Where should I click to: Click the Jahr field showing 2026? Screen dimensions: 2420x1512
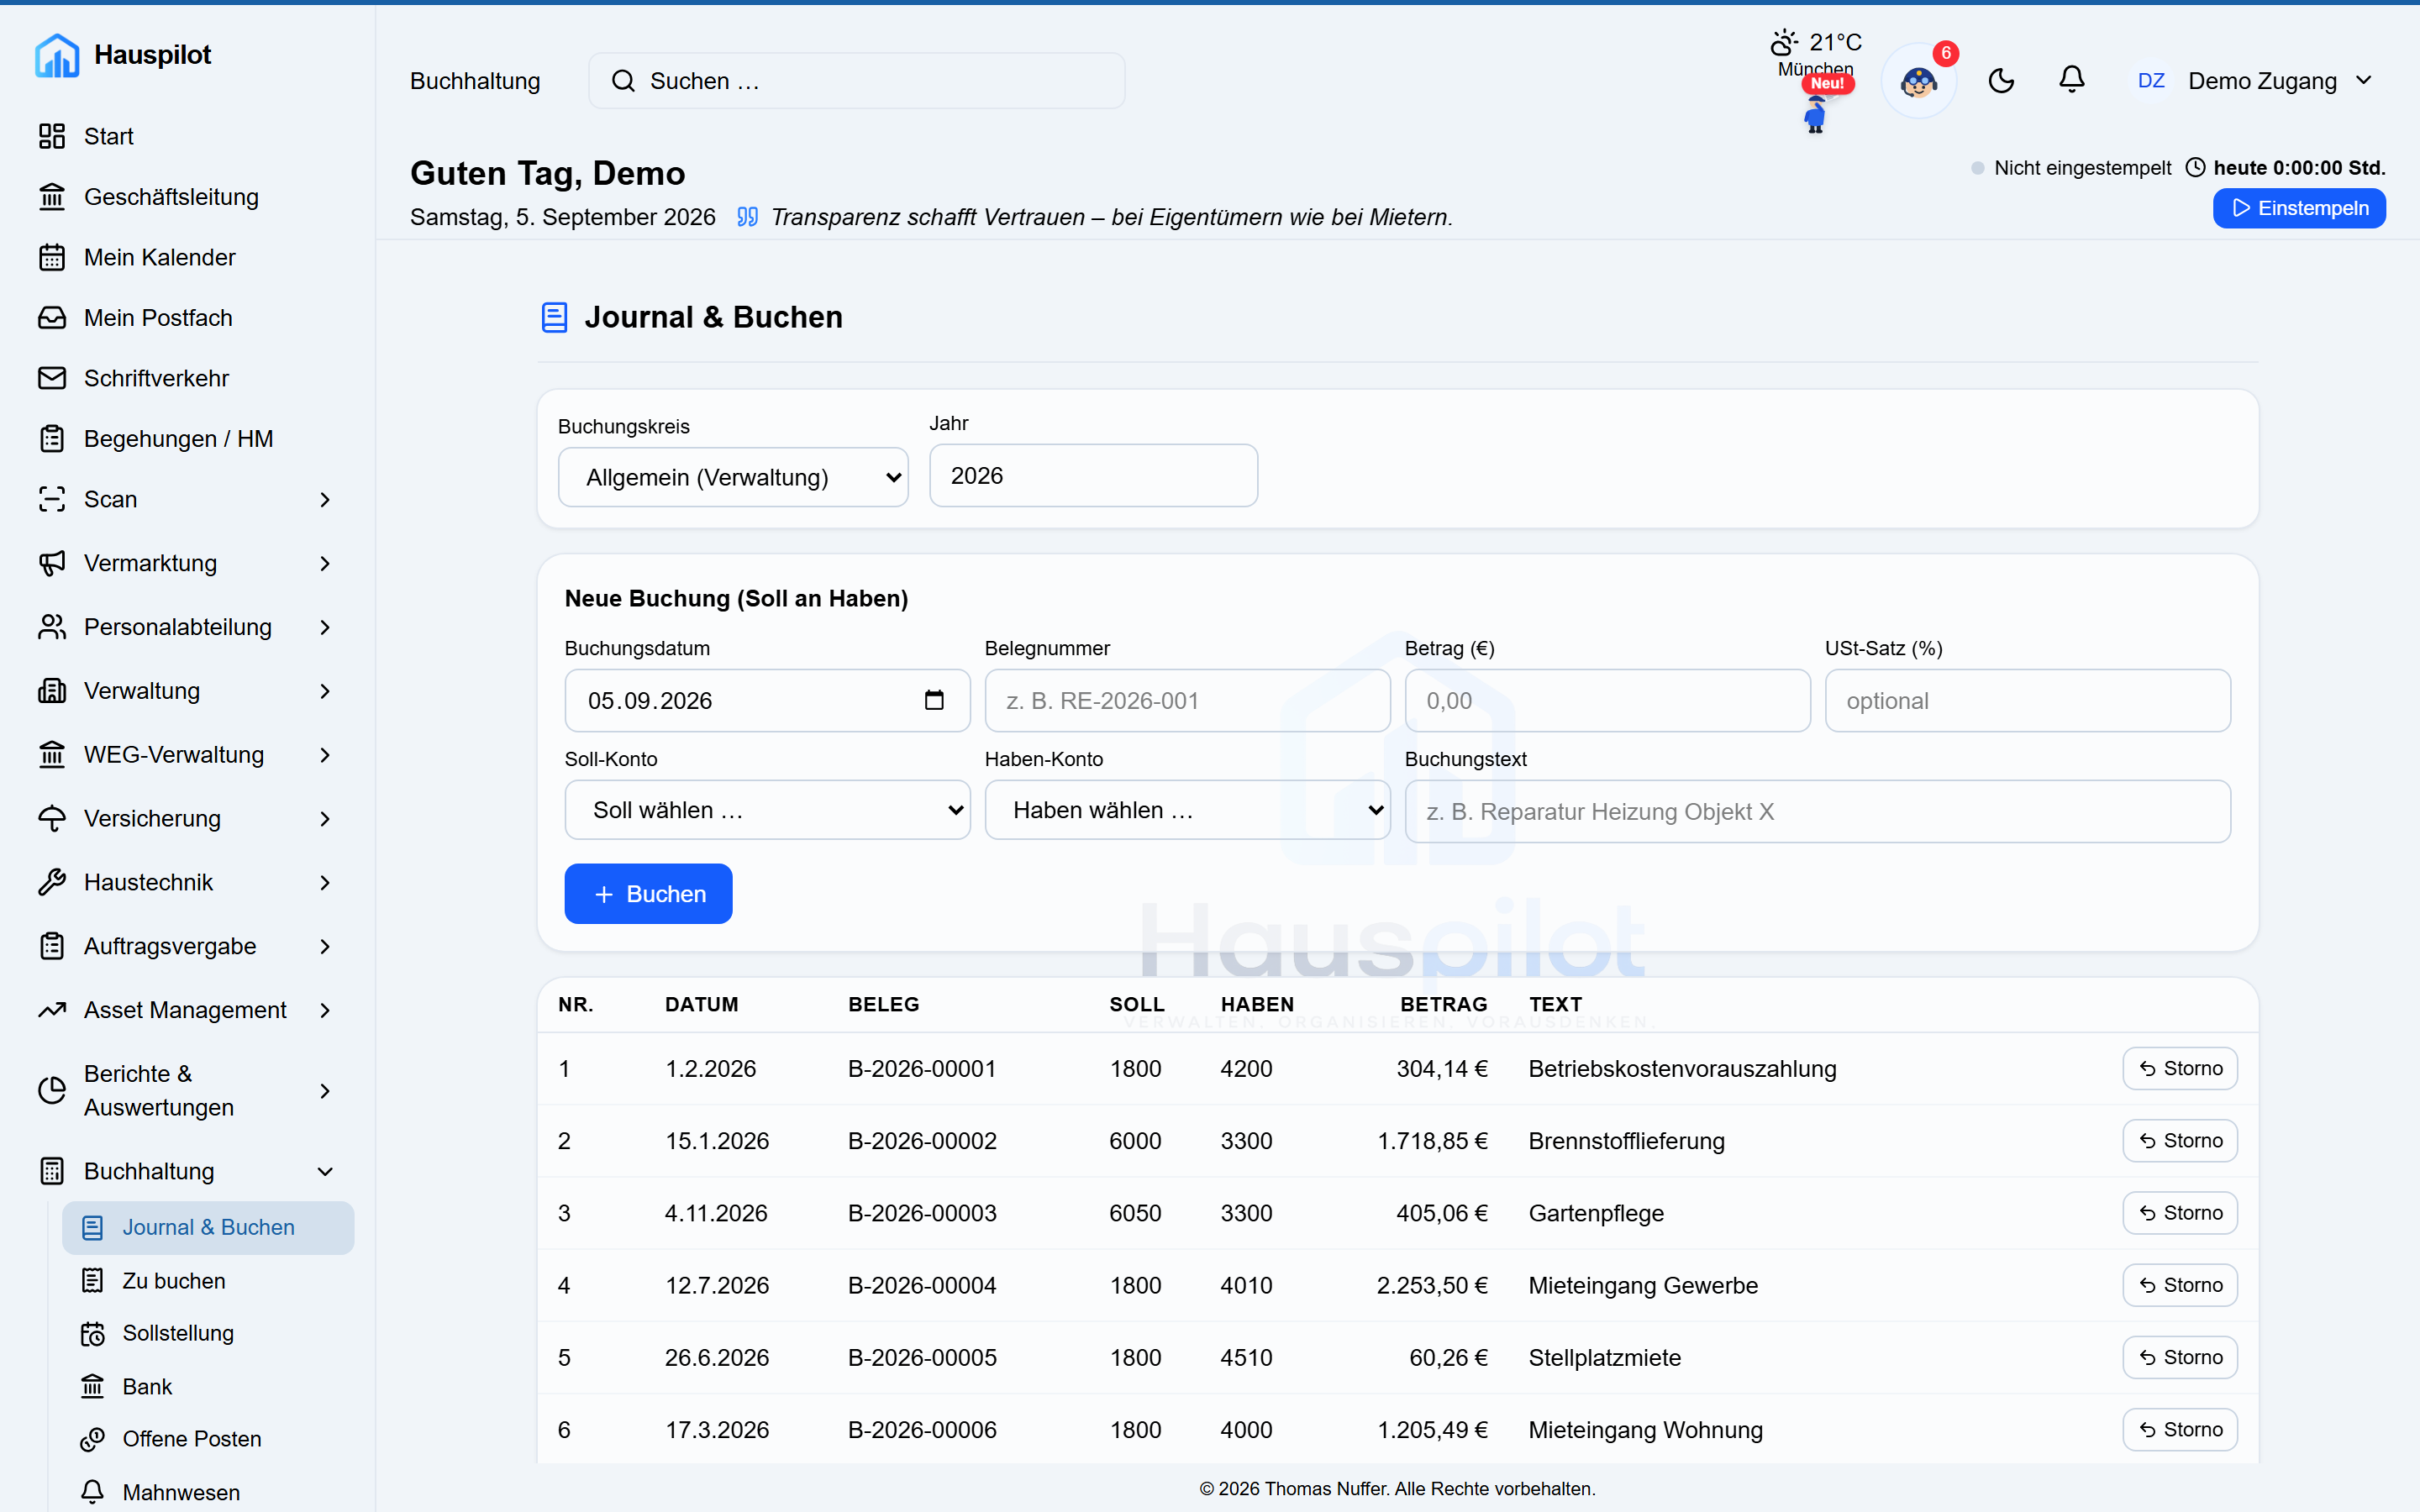click(x=1093, y=476)
